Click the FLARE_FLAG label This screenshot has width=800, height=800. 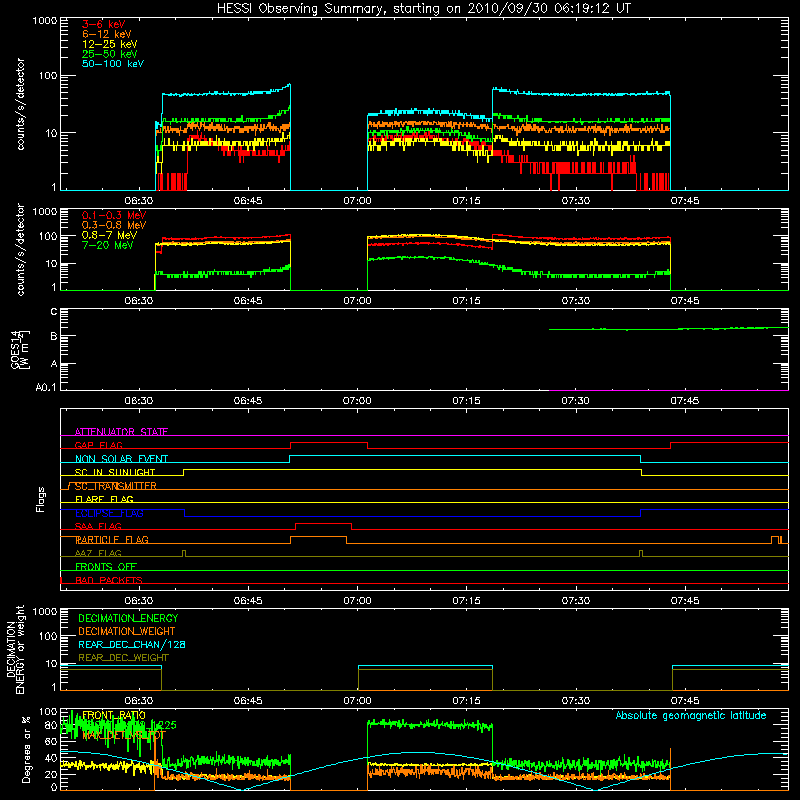tap(104, 499)
